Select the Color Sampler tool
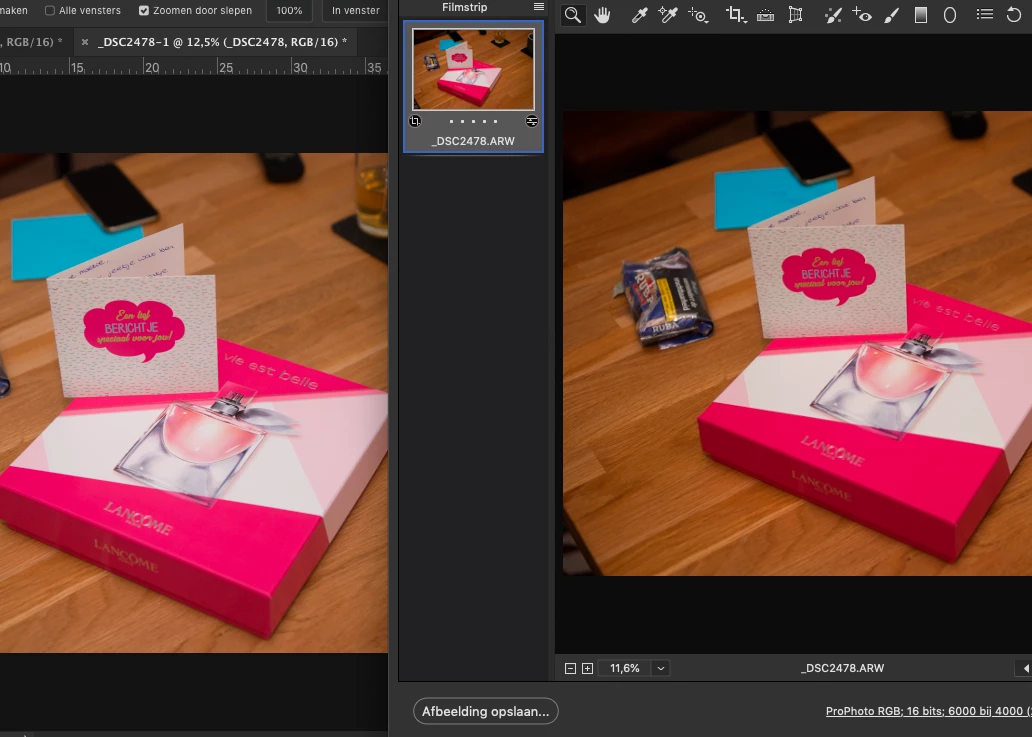This screenshot has height=737, width=1032. point(667,15)
